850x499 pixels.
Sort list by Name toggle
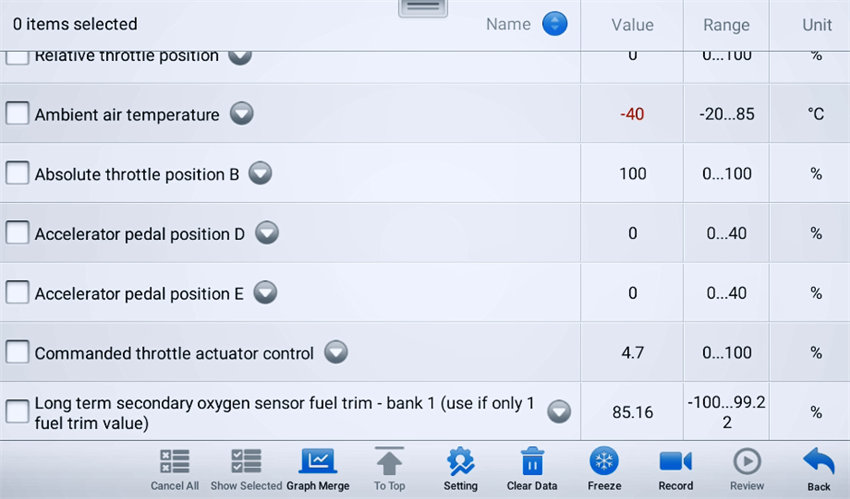(555, 24)
